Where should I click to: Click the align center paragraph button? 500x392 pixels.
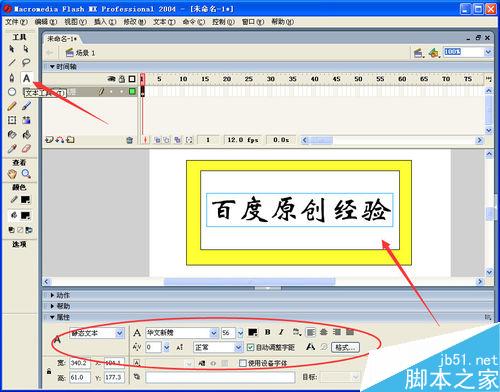click(x=324, y=332)
